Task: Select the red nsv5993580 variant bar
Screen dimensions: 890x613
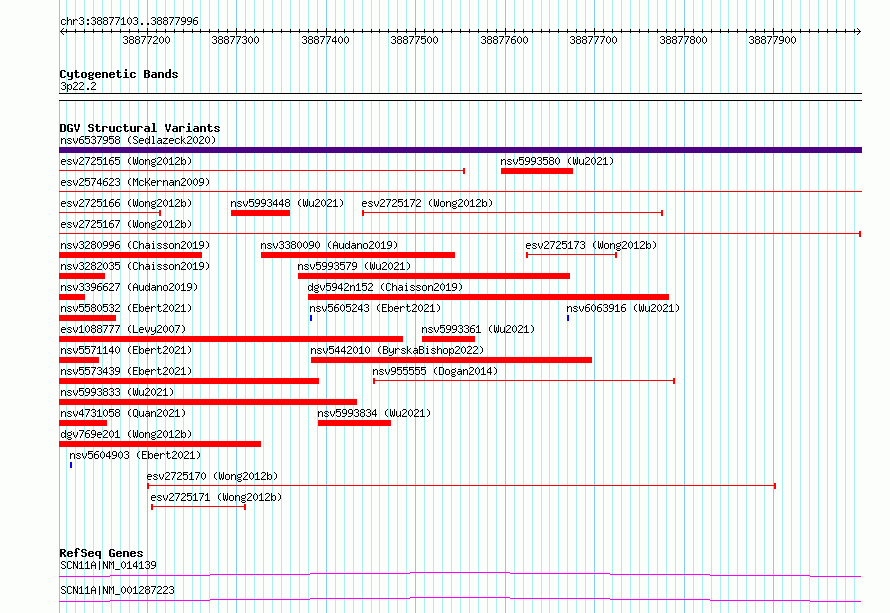Action: point(537,171)
